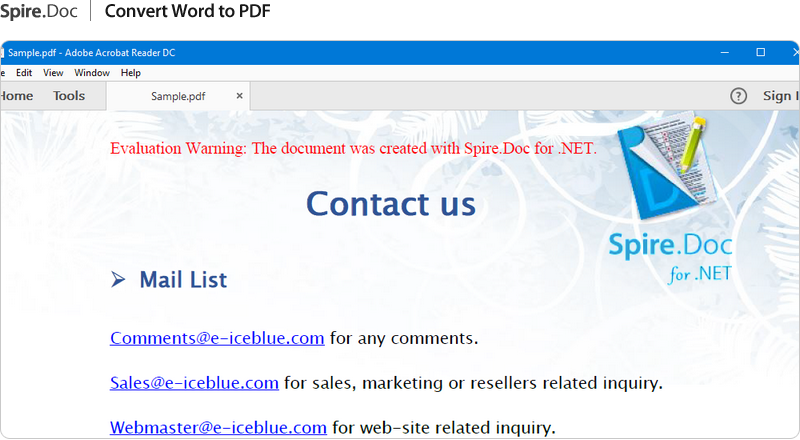The image size is (800, 440).
Task: Click the Contact us heading text
Action: tap(390, 203)
